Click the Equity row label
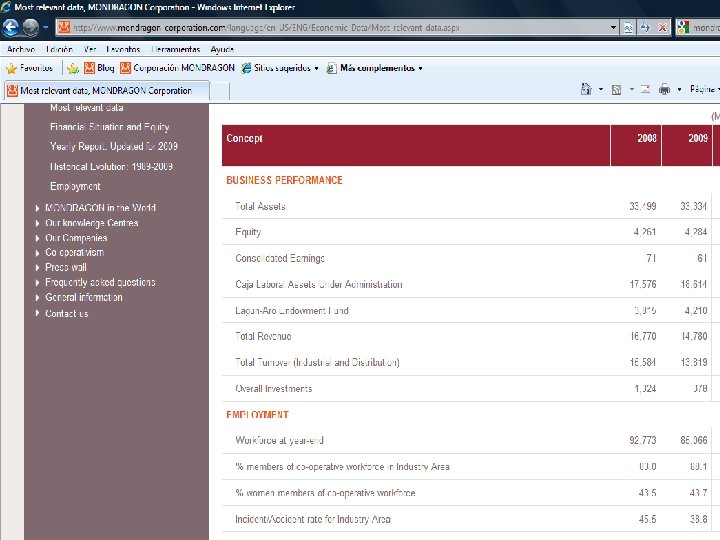 (248, 232)
